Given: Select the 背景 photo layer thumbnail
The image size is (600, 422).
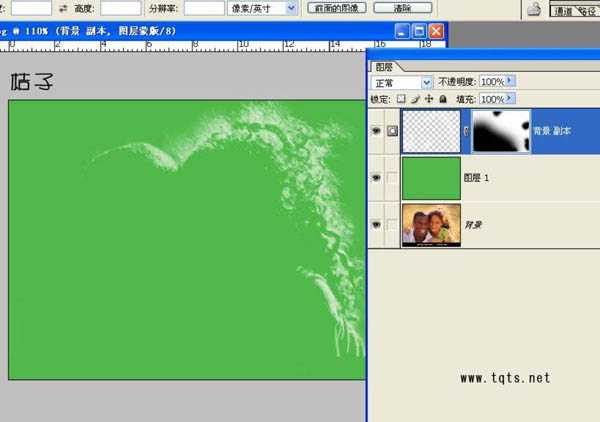Looking at the screenshot, I should point(432,225).
